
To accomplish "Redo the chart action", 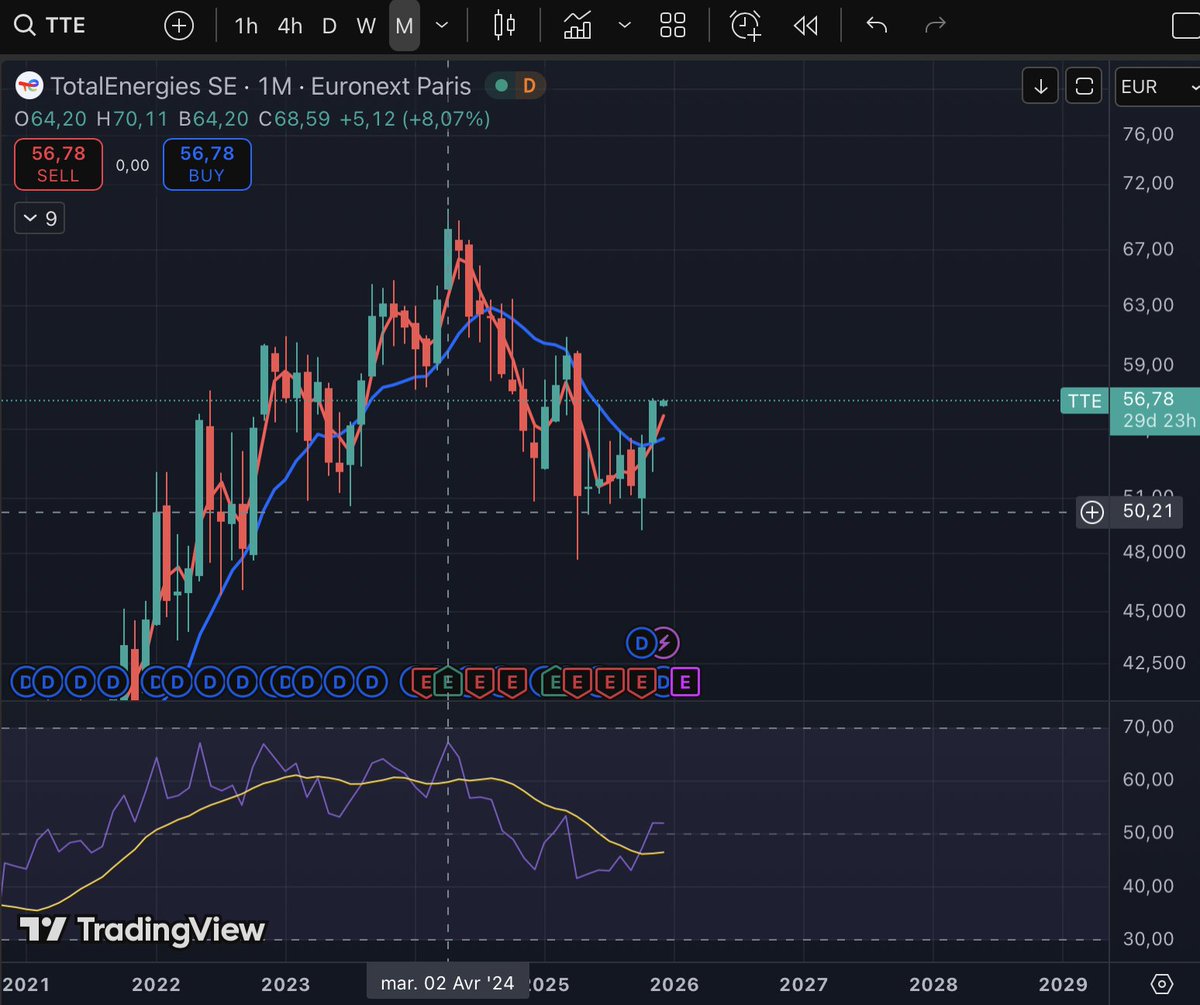I will [x=935, y=26].
